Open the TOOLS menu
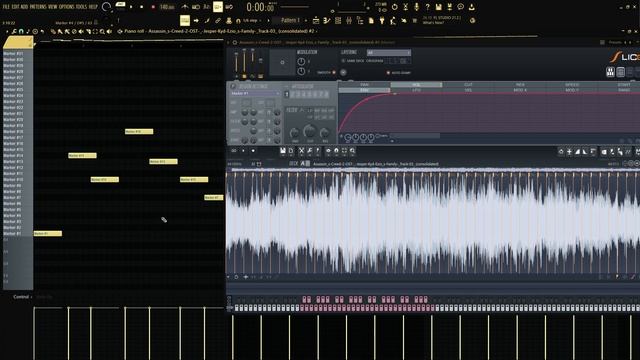Screen dimensions: 640x360 coord(81,7)
